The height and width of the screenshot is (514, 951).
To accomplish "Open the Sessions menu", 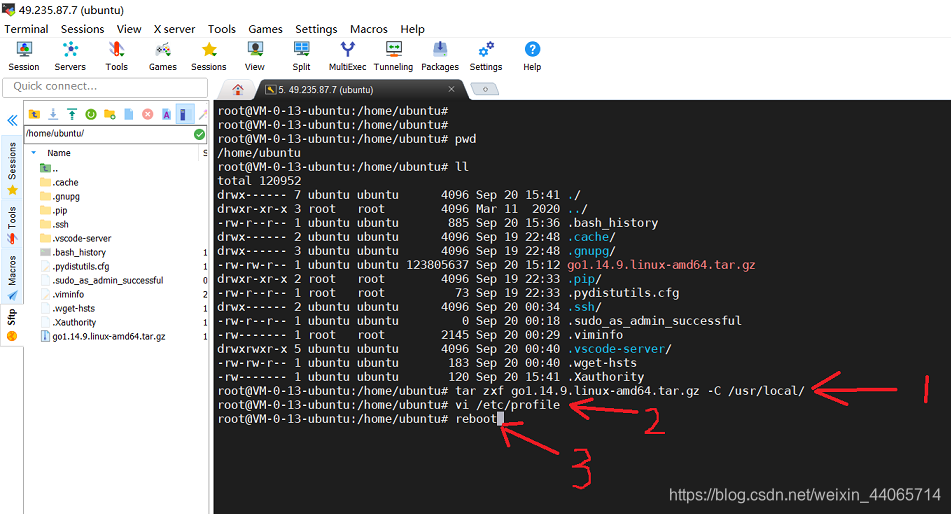I will point(82,29).
